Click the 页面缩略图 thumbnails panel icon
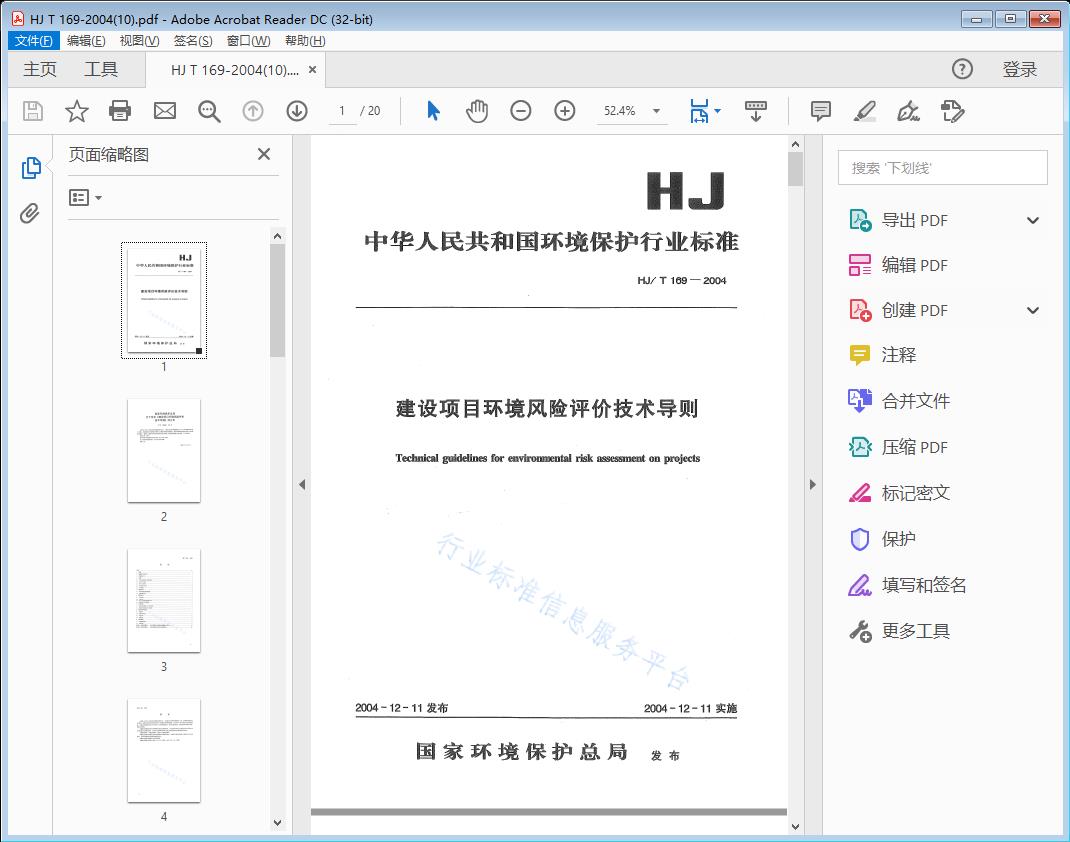The height and width of the screenshot is (842, 1070). pyautogui.click(x=31, y=168)
